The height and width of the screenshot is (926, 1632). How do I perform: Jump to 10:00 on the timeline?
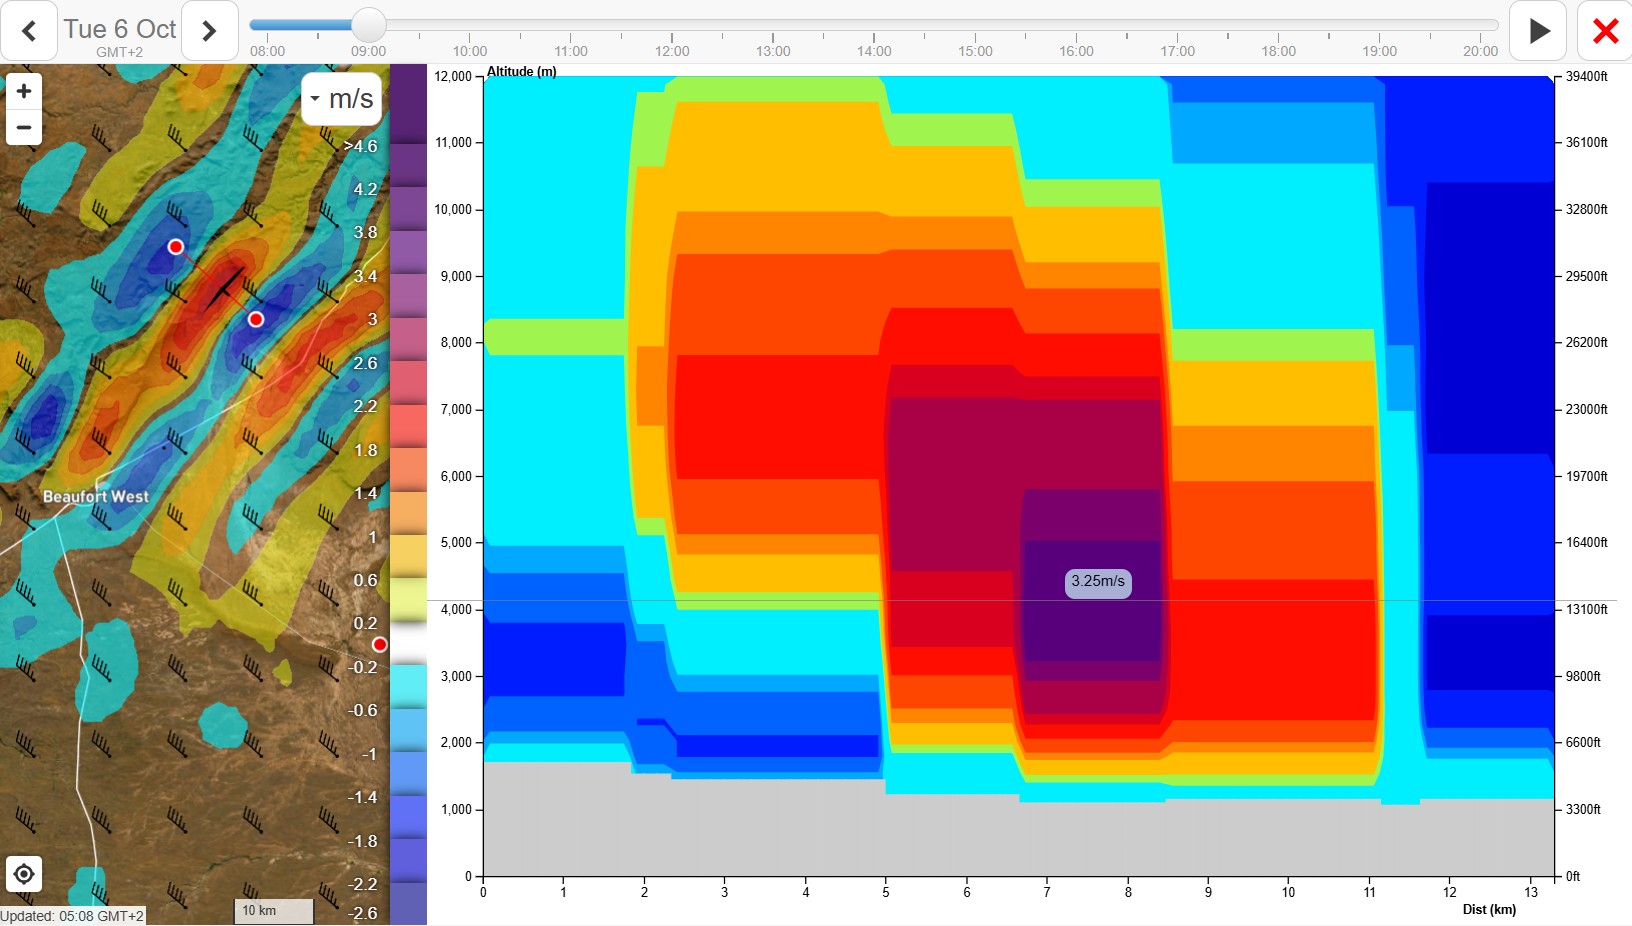(x=470, y=51)
